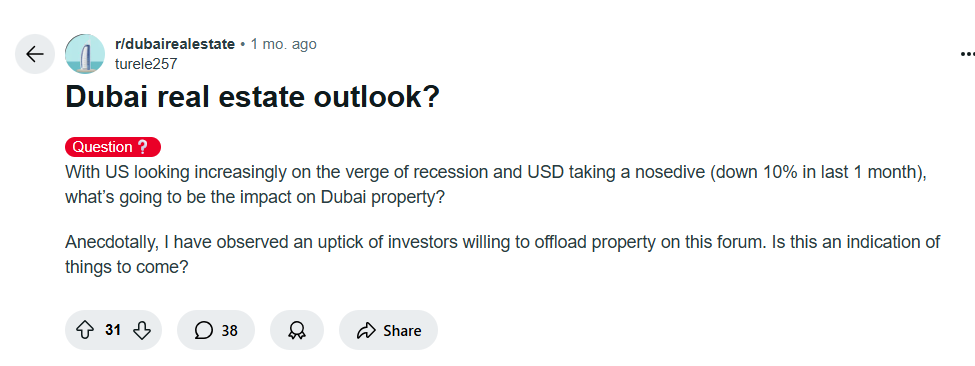The image size is (975, 366).
Task: Click the paragraph beginning with 'Anecdotally'
Action: pyautogui.click(x=502, y=254)
